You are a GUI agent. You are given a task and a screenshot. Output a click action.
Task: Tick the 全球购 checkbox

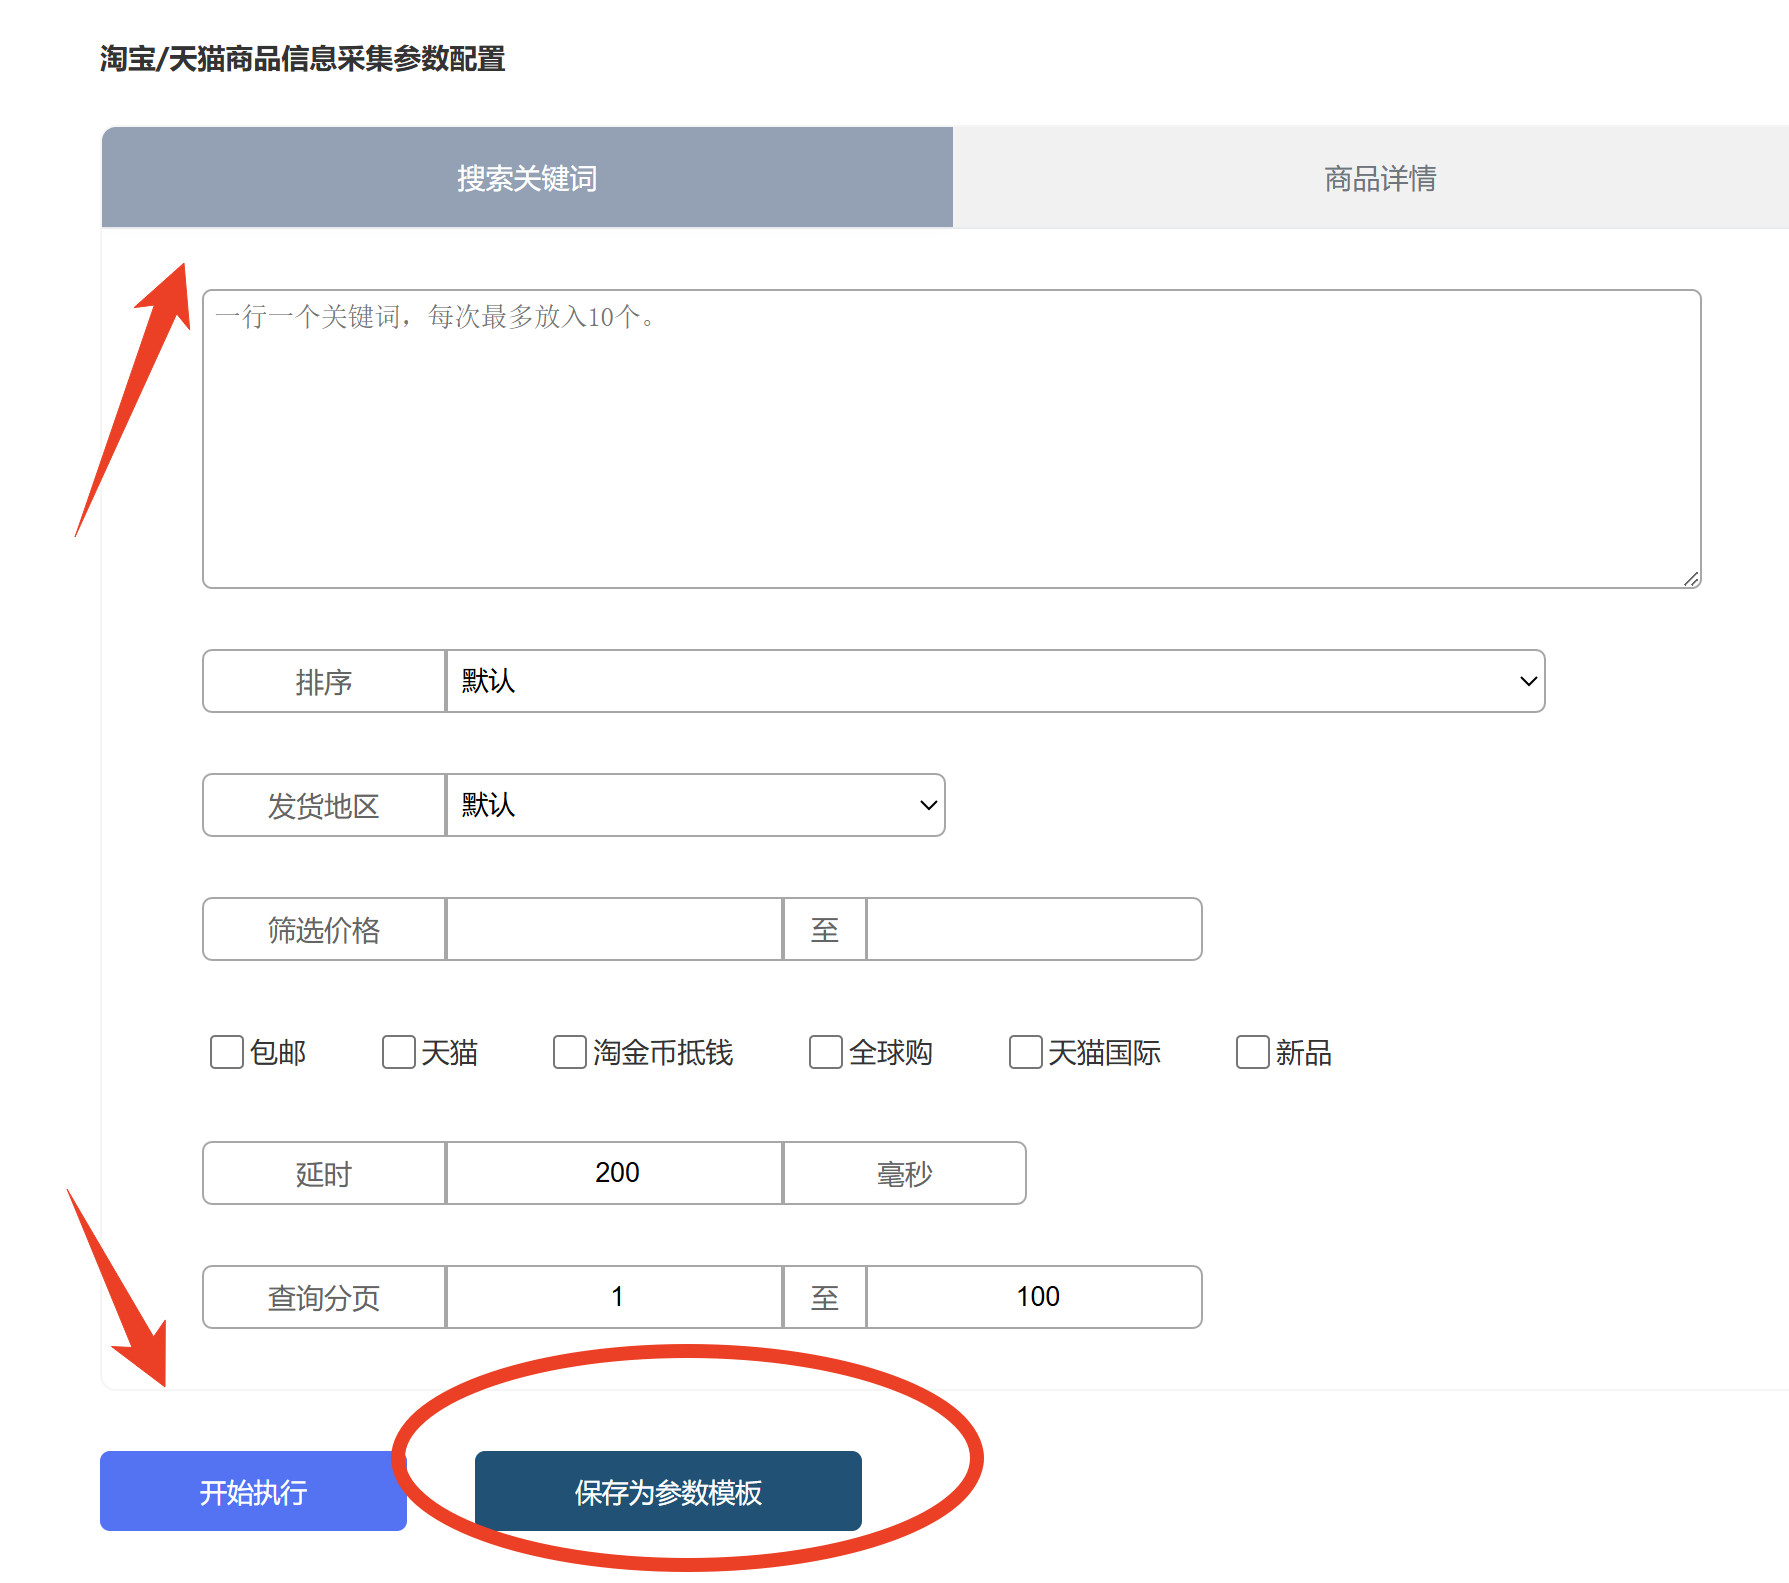click(826, 1052)
